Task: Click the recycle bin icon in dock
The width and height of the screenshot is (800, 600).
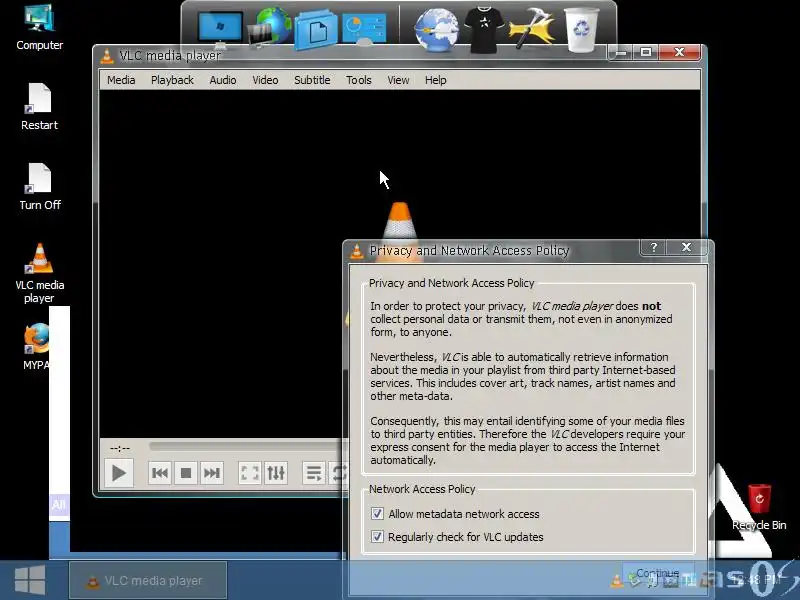Action: (x=581, y=30)
